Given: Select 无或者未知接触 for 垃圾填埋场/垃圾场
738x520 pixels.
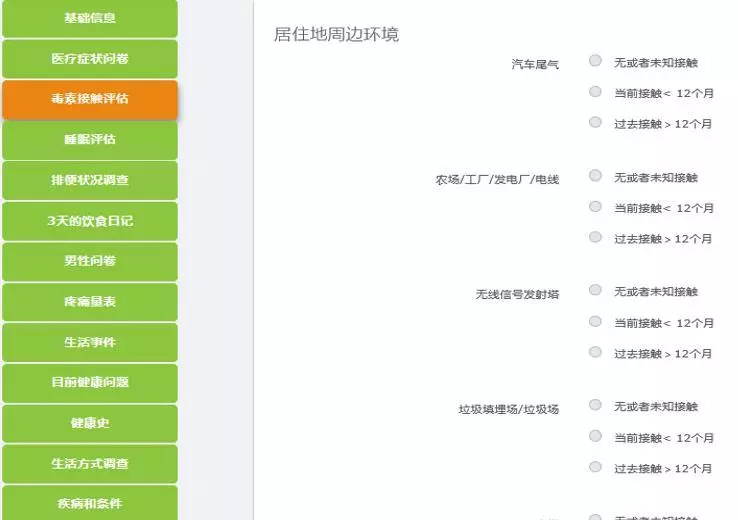Looking at the screenshot, I should click(596, 405).
